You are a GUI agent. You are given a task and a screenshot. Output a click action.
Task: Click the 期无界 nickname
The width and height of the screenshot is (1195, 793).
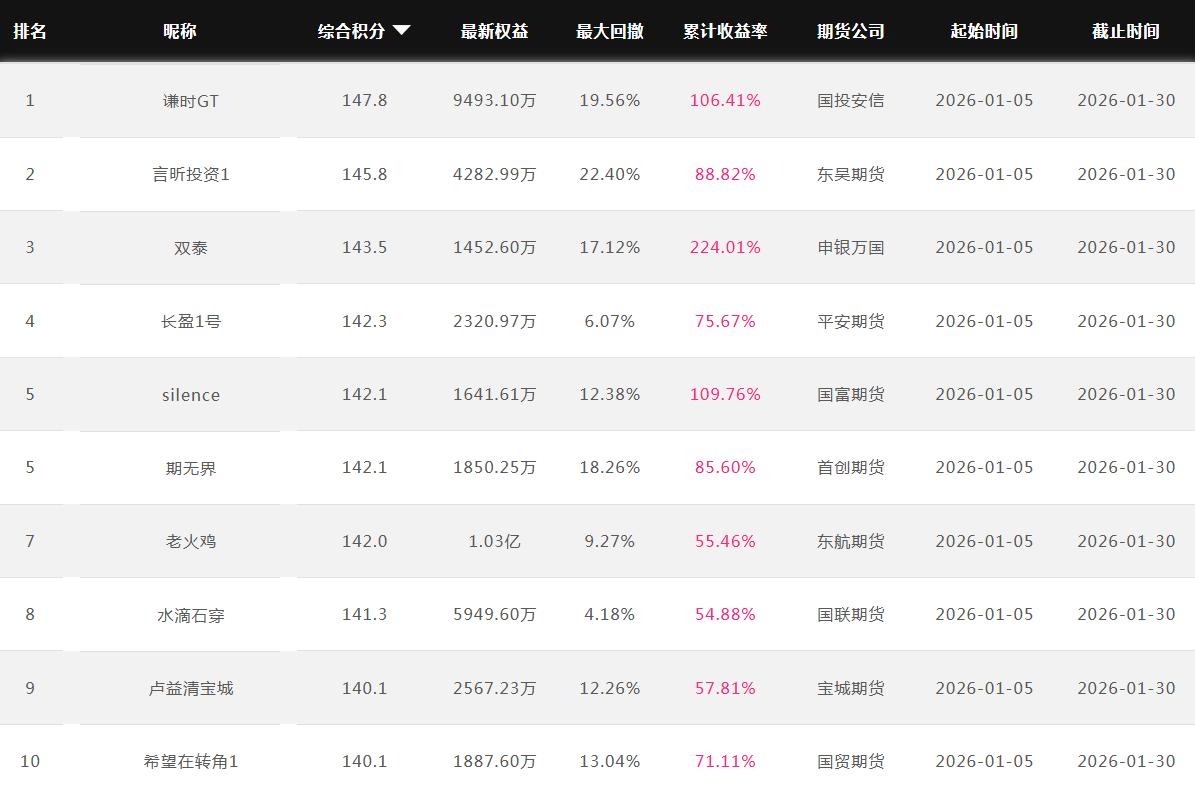(190, 468)
